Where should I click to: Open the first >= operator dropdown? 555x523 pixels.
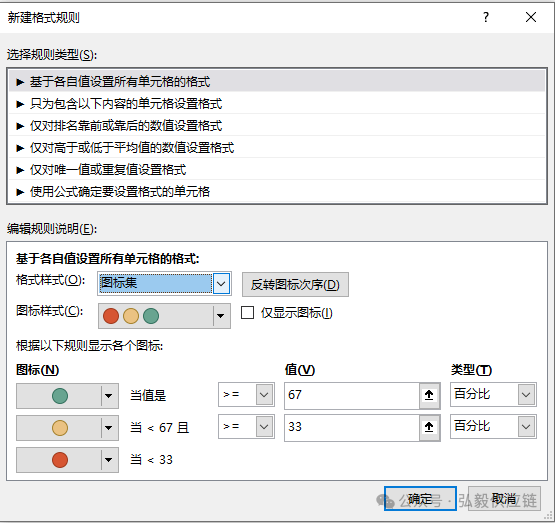click(x=246, y=394)
